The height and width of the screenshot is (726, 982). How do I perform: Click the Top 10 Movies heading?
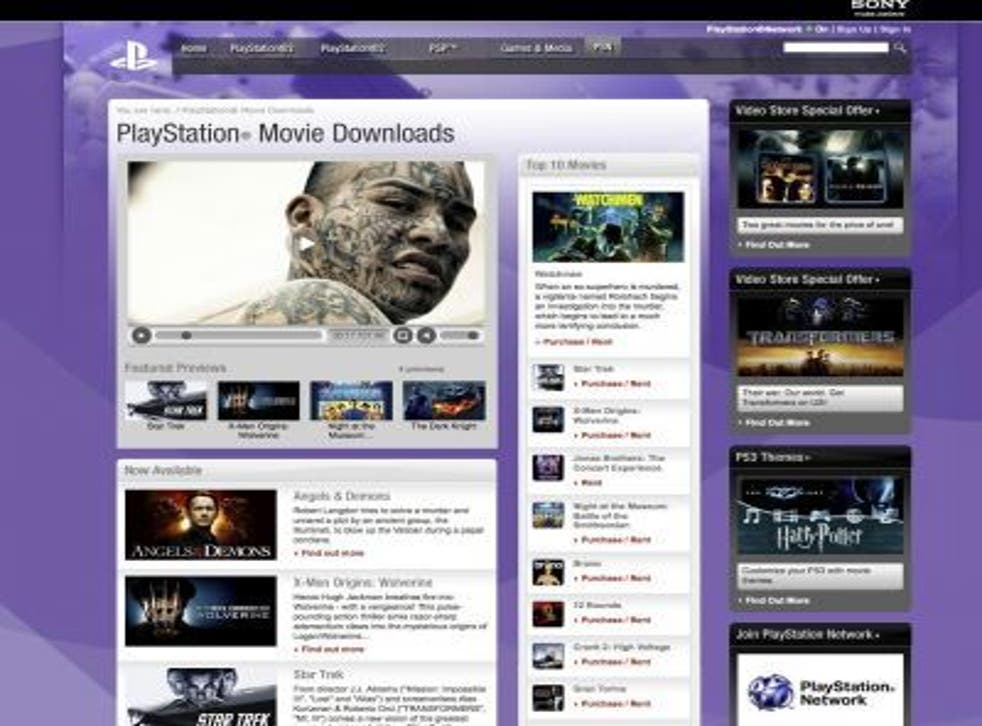click(x=566, y=165)
